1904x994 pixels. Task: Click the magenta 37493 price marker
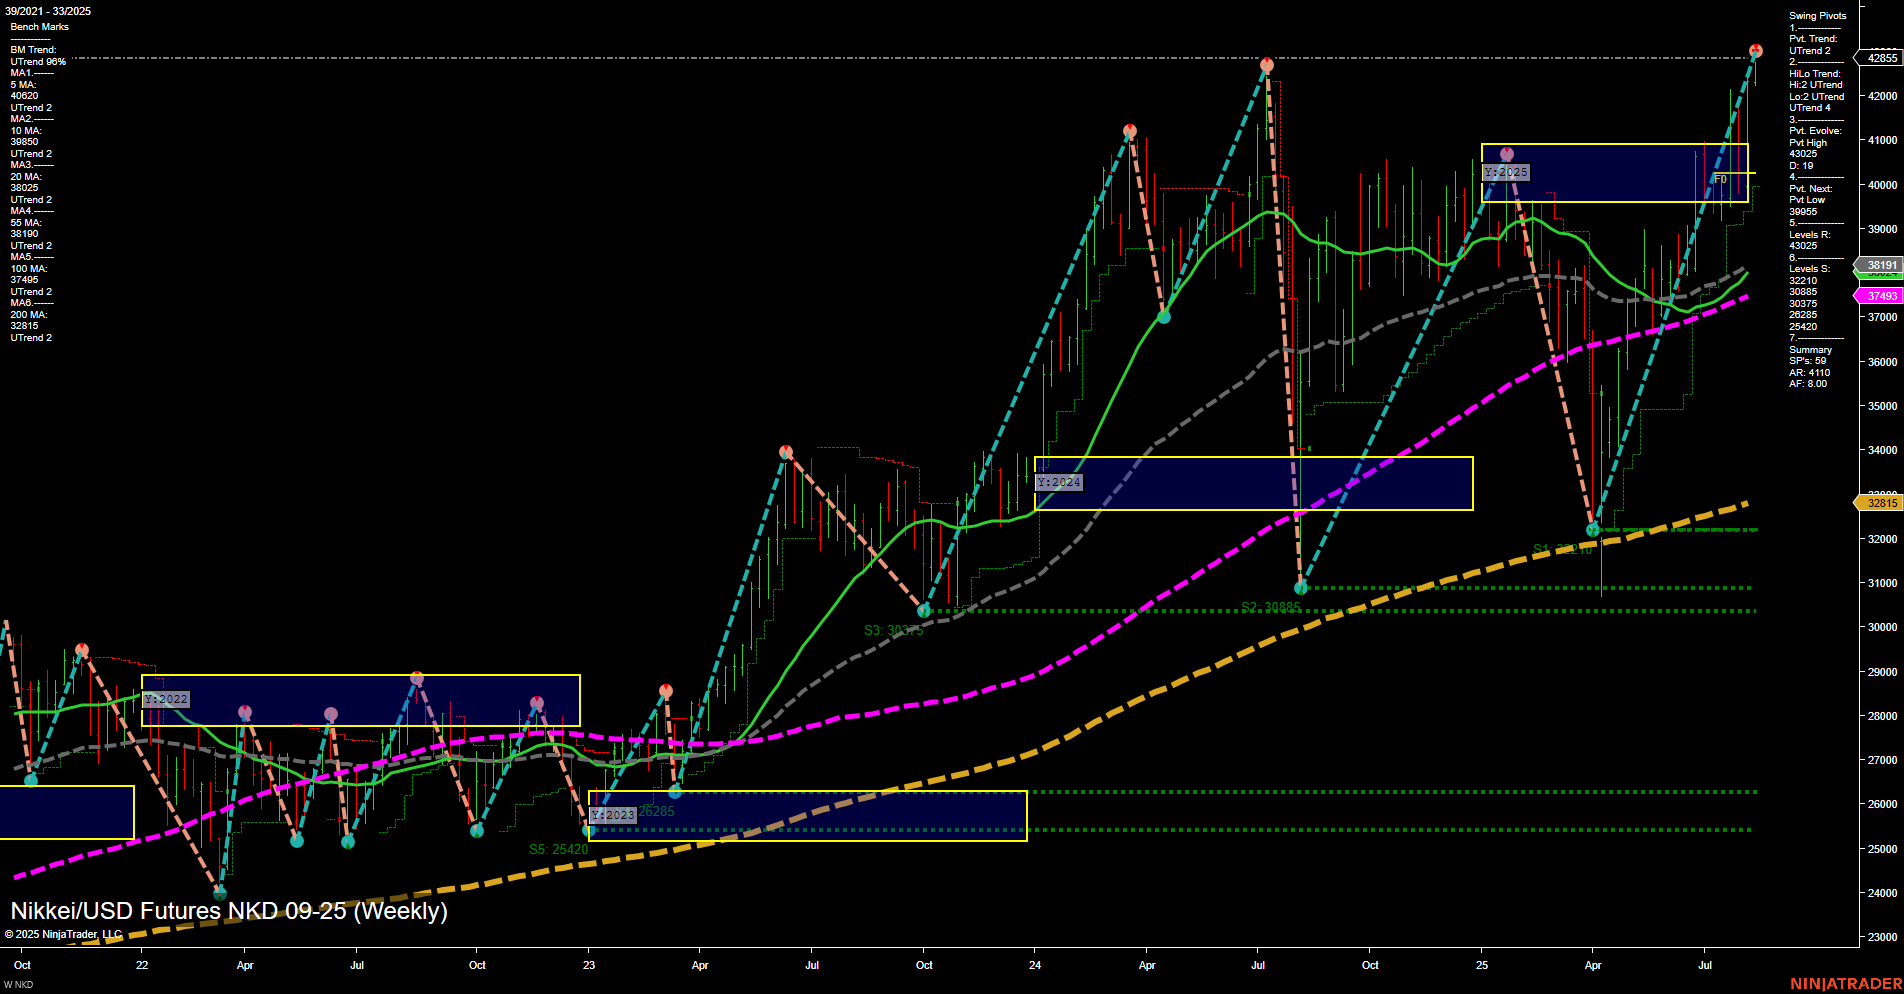1880,295
